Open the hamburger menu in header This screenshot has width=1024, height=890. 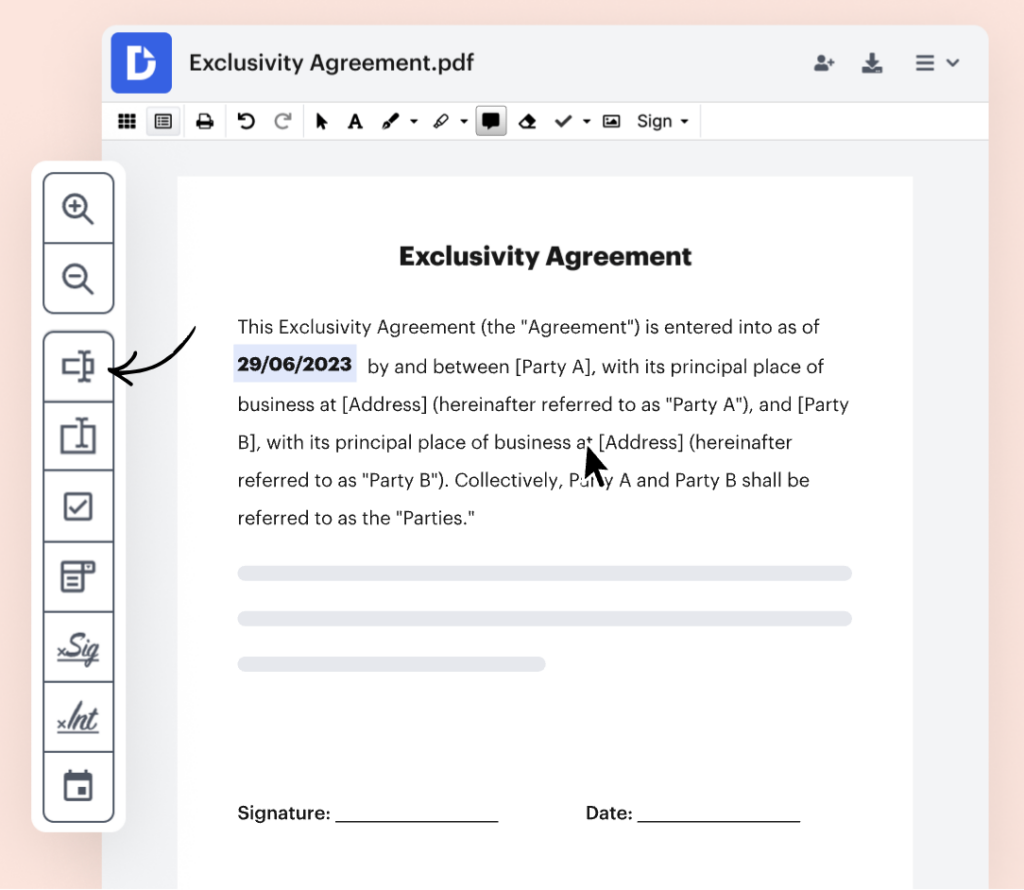click(x=936, y=63)
